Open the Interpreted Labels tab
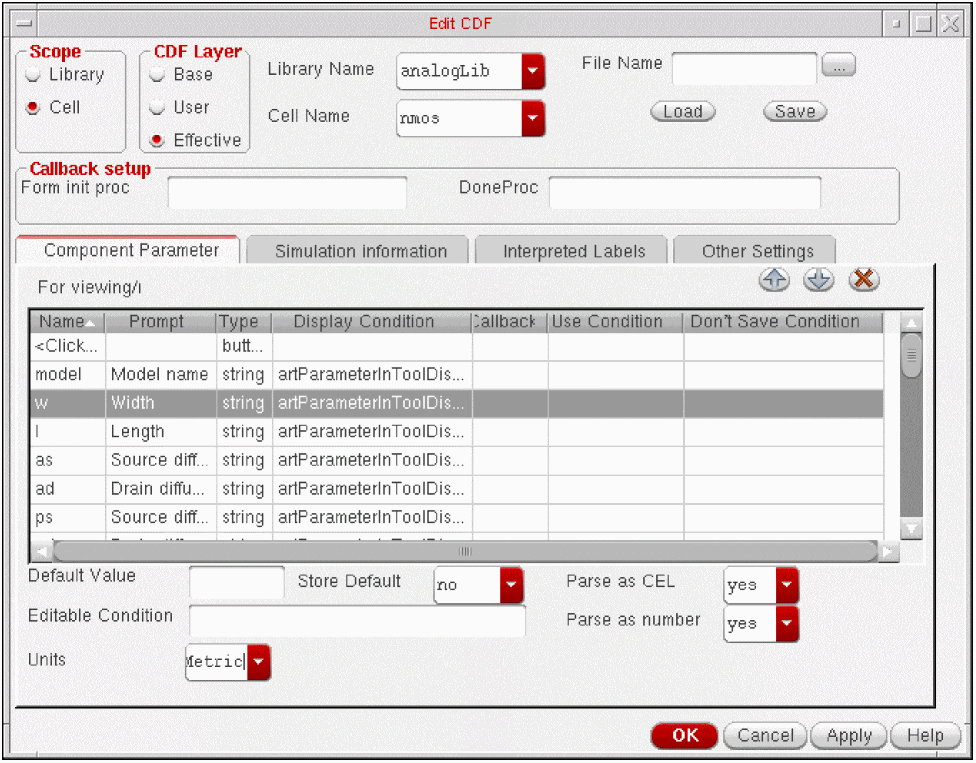 [x=573, y=252]
